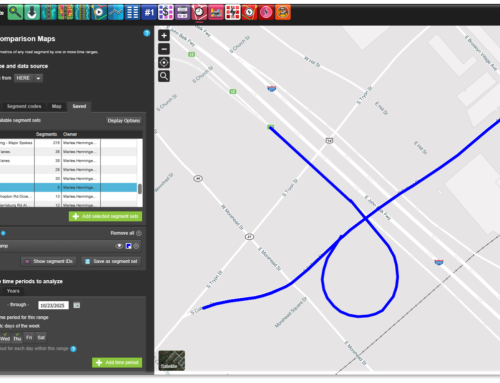The width and height of the screenshot is (500, 383).
Task: Open the play-button trend map tool
Action: [99, 13]
